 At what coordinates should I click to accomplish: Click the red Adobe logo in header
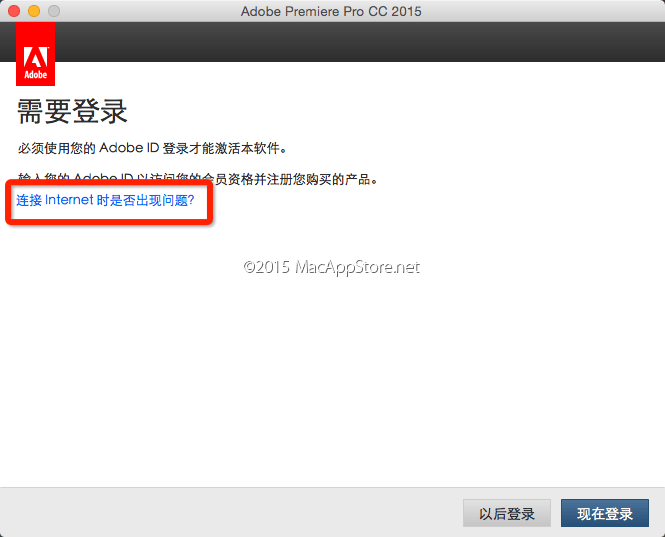tap(36, 54)
